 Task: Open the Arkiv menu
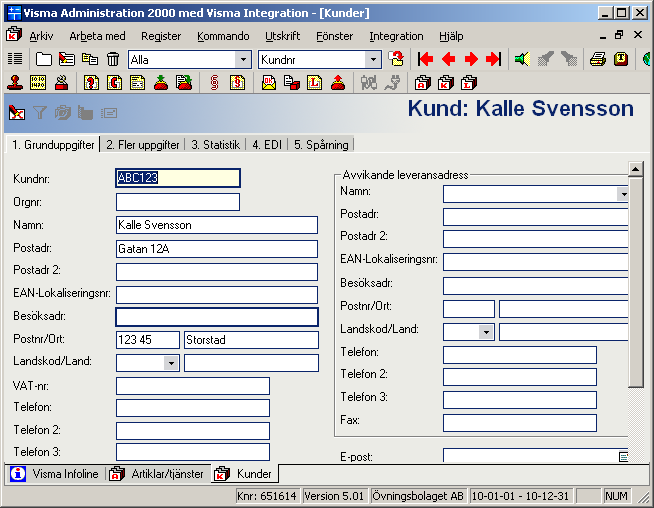(x=41, y=36)
